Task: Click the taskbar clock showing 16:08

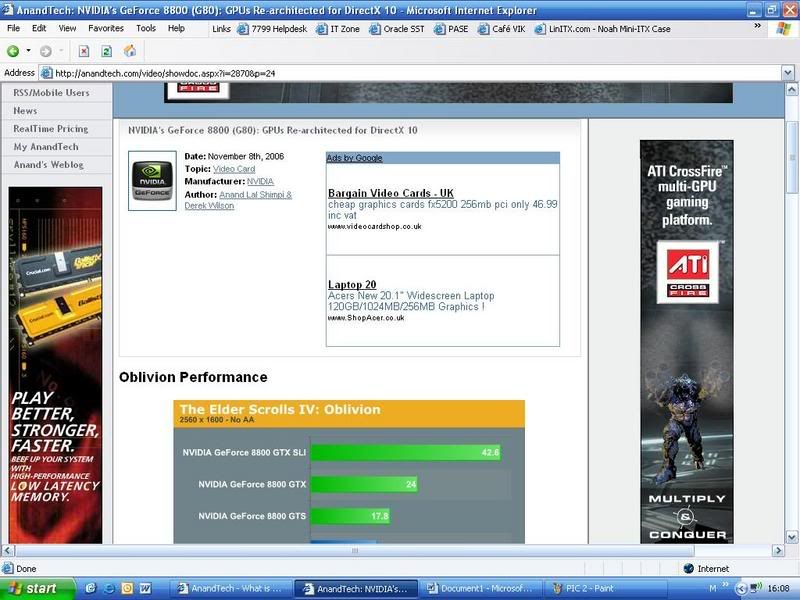Action: pos(778,589)
